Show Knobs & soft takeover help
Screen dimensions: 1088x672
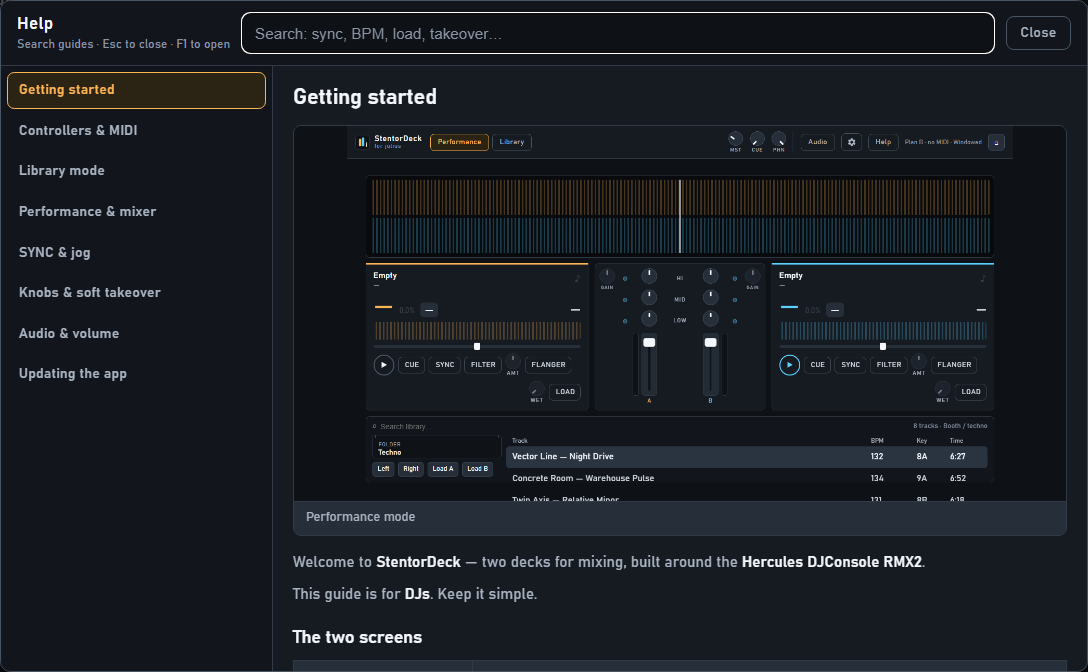coord(136,293)
